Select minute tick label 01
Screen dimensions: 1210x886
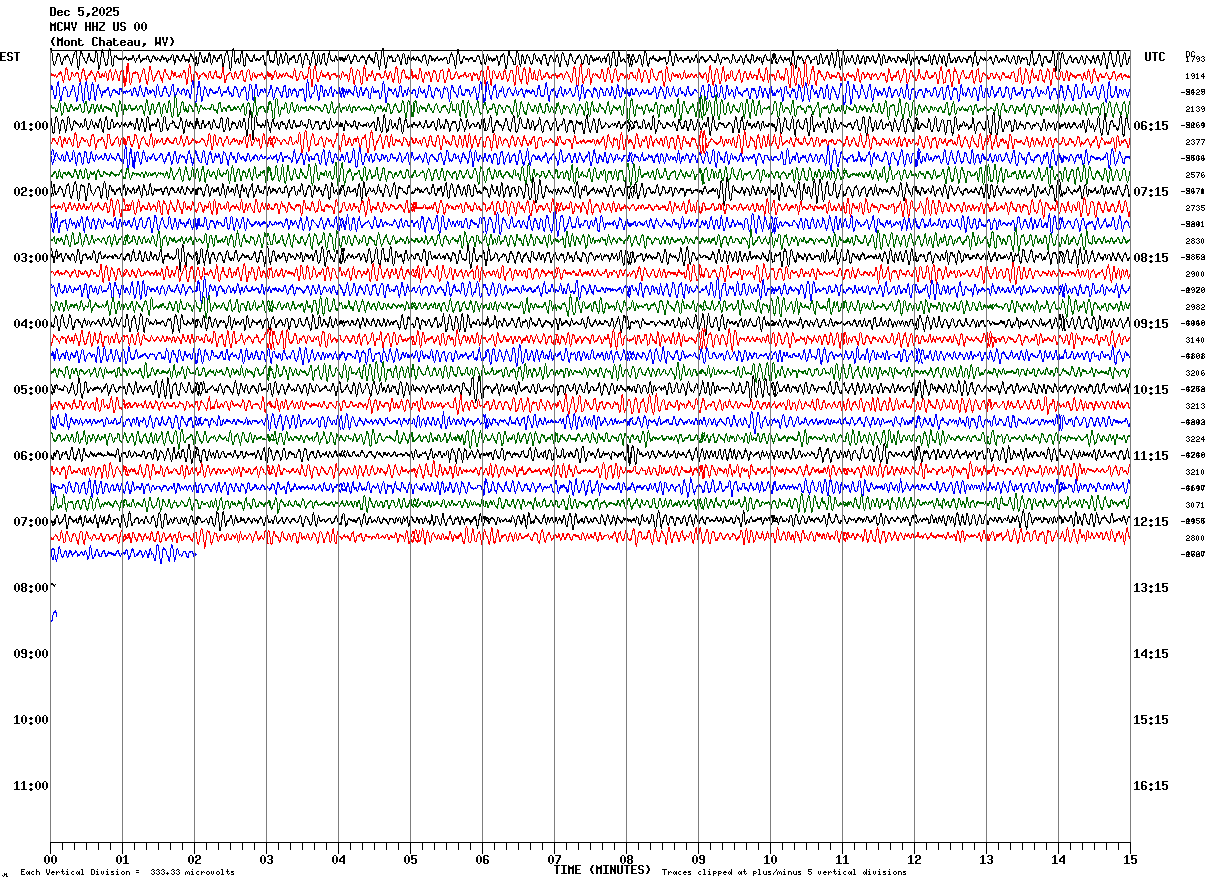123,860
